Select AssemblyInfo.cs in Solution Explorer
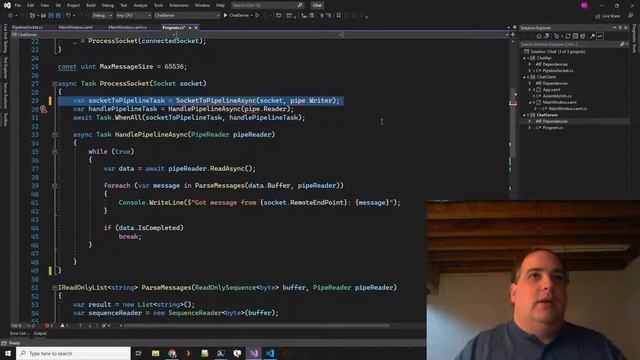The image size is (640, 360). click(x=557, y=96)
